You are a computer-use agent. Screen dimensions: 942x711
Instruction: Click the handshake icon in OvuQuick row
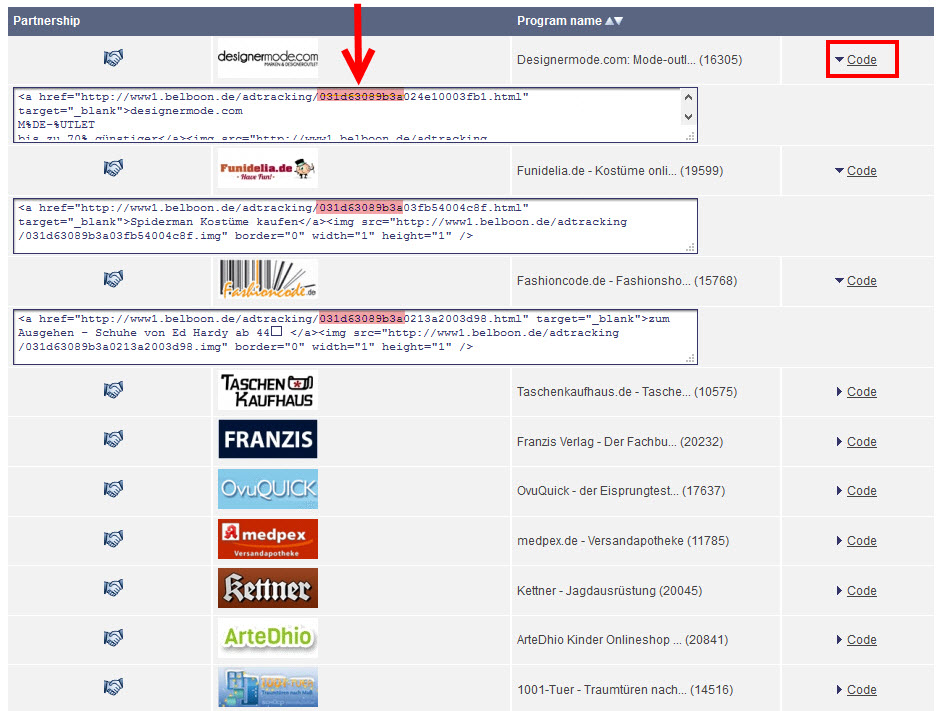[113, 489]
